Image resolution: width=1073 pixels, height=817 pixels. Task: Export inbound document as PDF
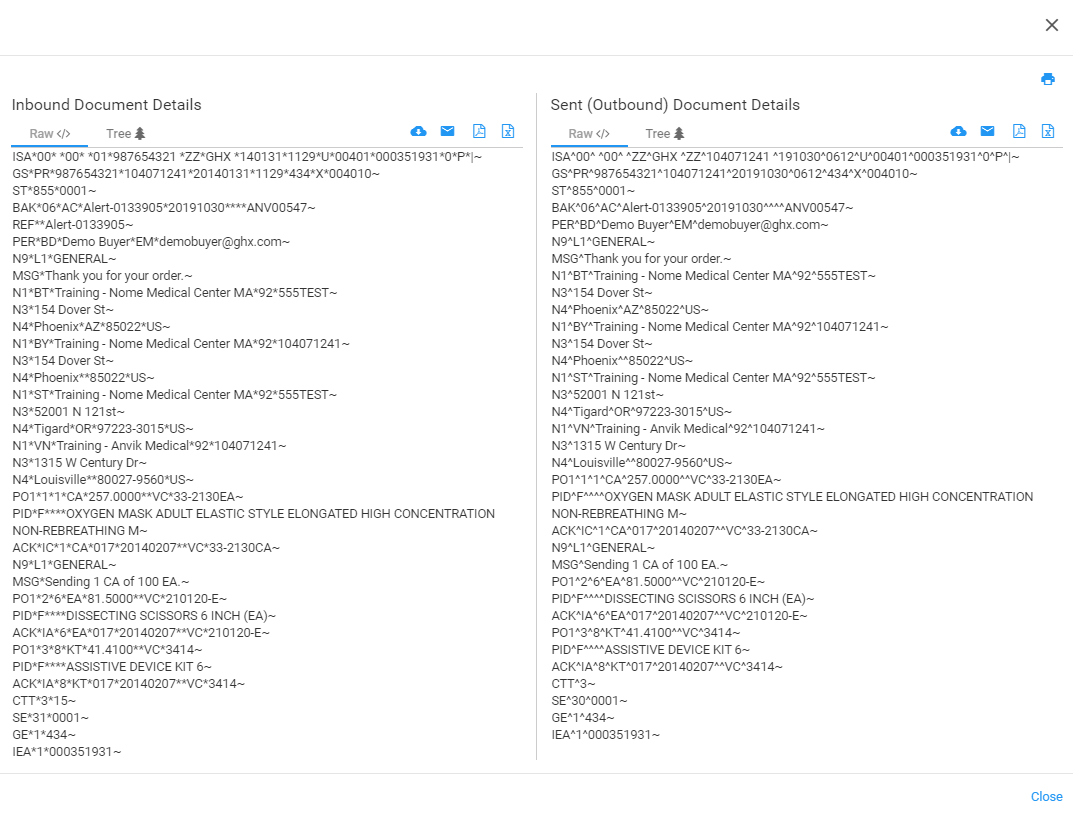click(479, 132)
